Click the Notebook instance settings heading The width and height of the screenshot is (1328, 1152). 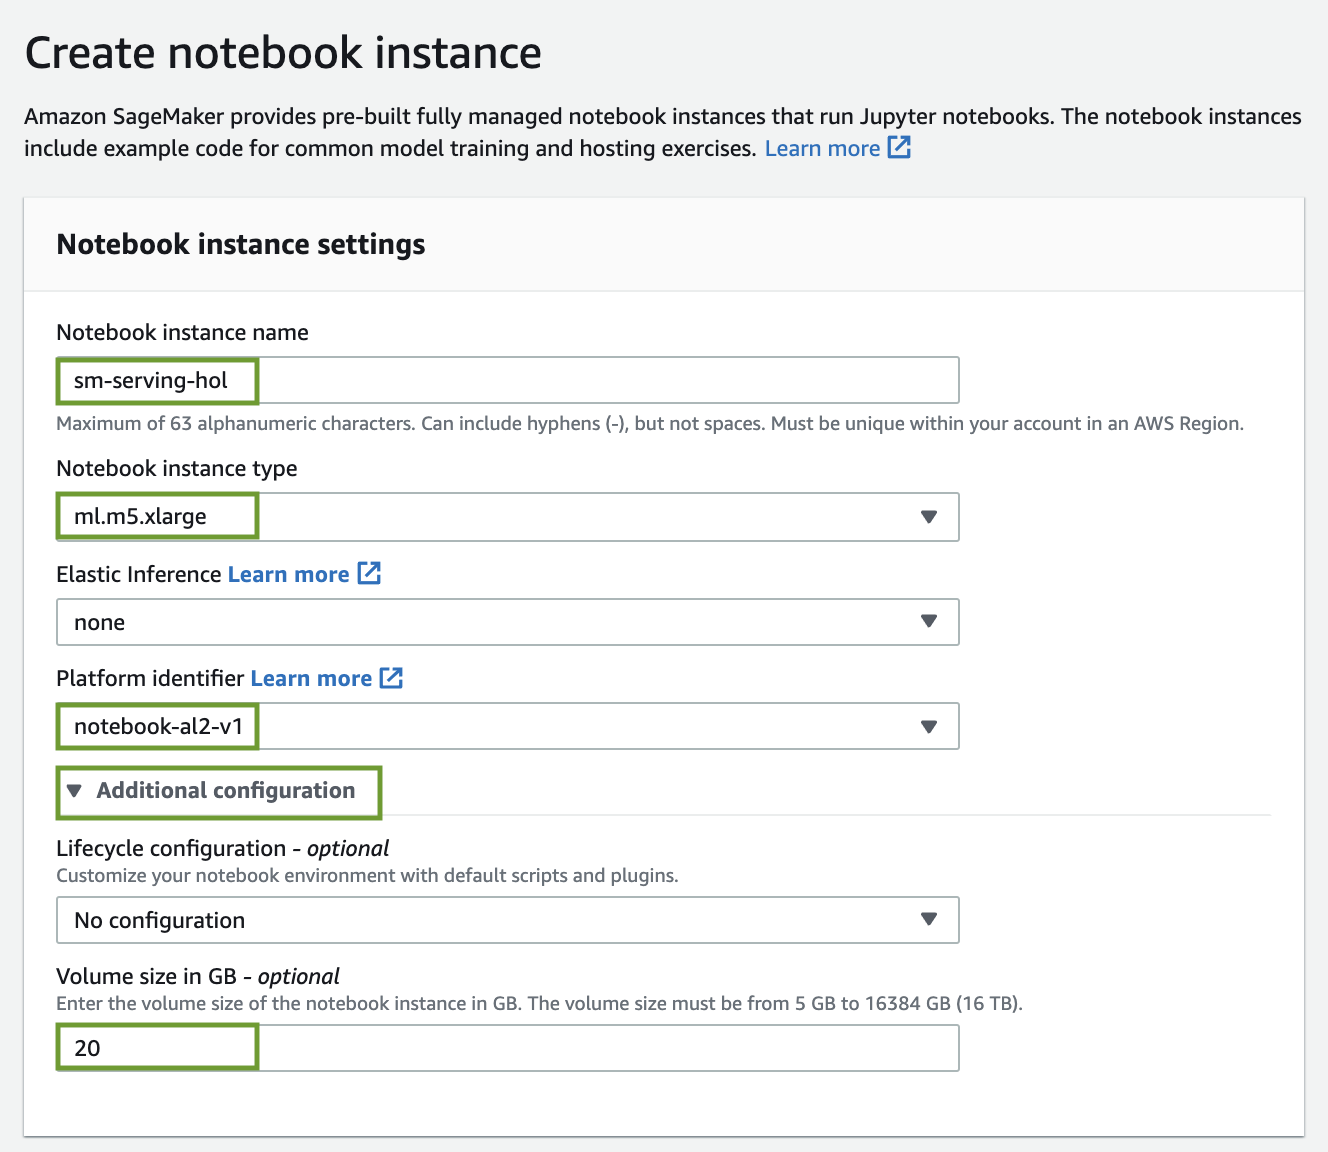point(241,244)
